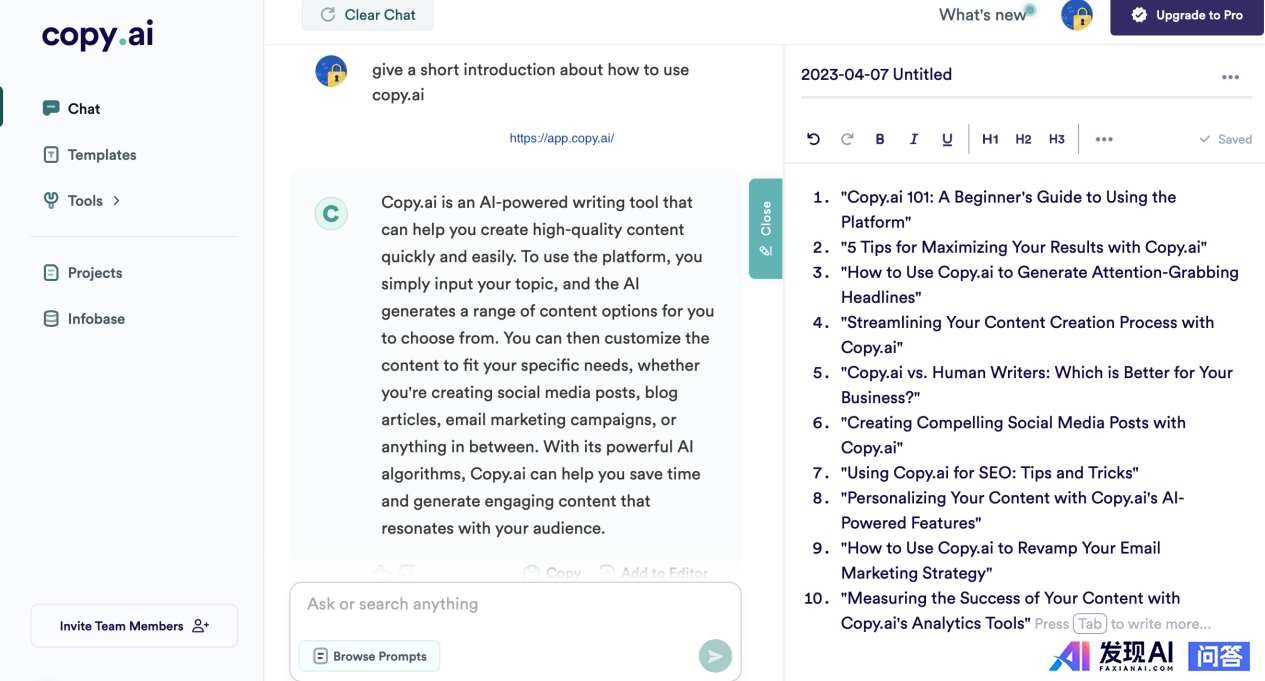Upgrade to Pro plan
The height and width of the screenshot is (681, 1265).
click(x=1187, y=17)
